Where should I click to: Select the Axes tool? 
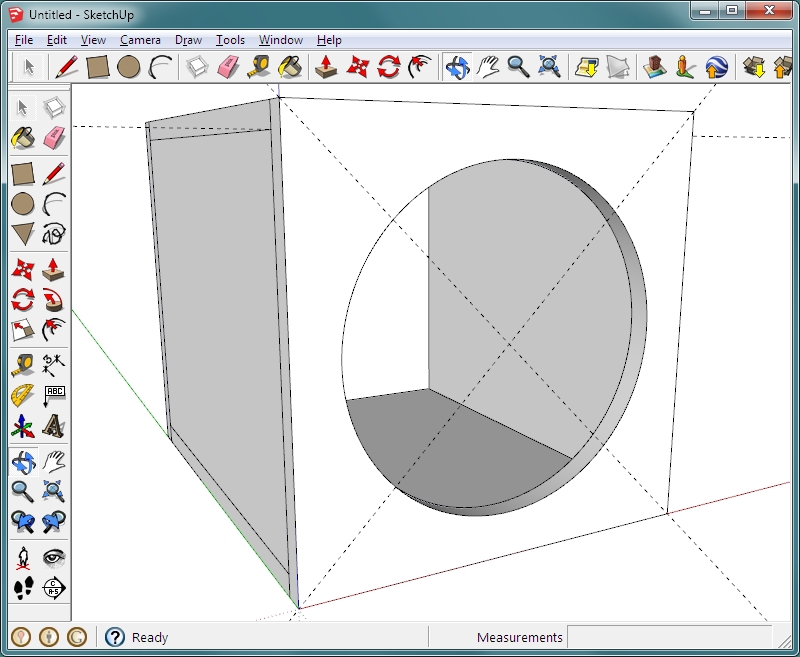(22, 426)
